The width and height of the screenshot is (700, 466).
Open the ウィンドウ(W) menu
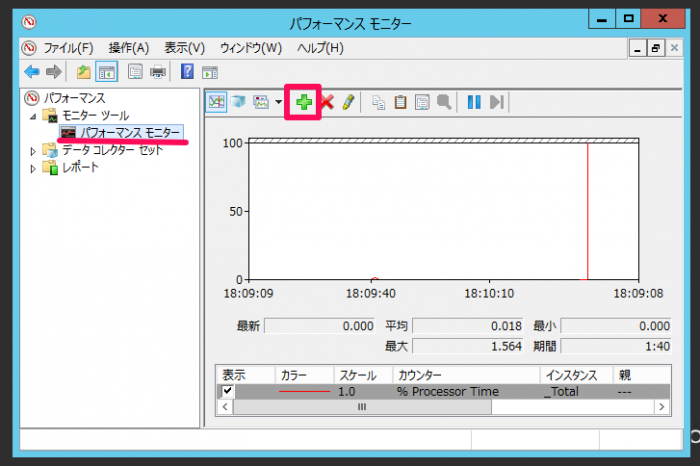[251, 48]
